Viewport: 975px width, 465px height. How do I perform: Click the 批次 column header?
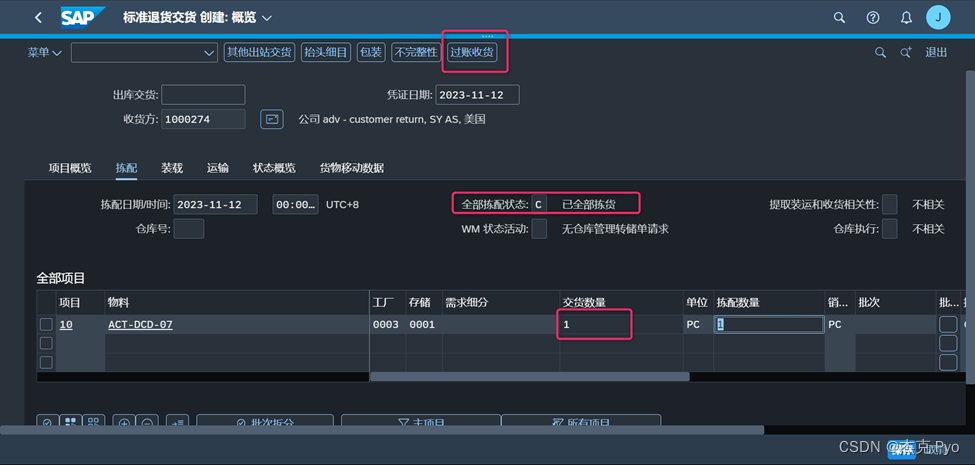click(895, 302)
